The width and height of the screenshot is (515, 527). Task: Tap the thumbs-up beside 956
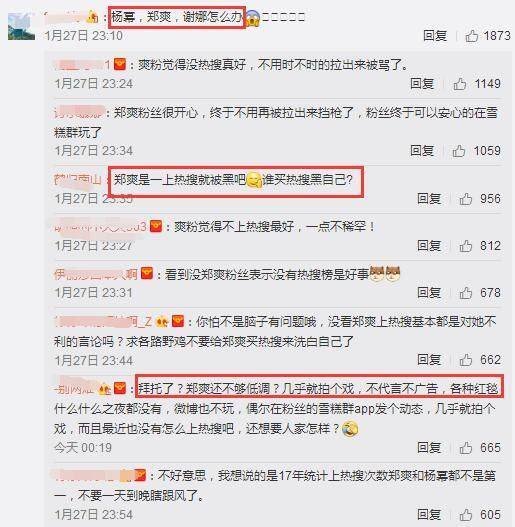(x=466, y=199)
